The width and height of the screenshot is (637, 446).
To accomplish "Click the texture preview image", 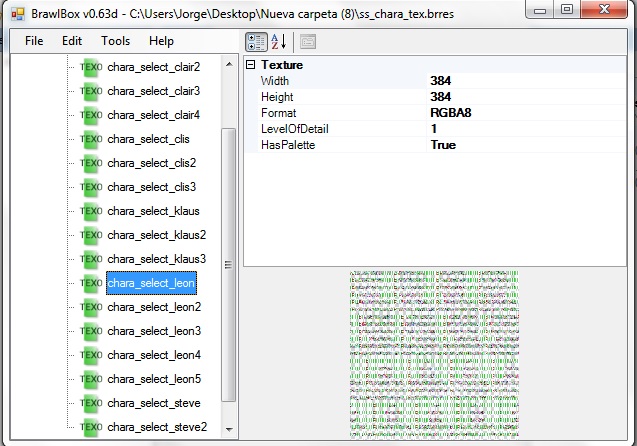I will pos(435,355).
